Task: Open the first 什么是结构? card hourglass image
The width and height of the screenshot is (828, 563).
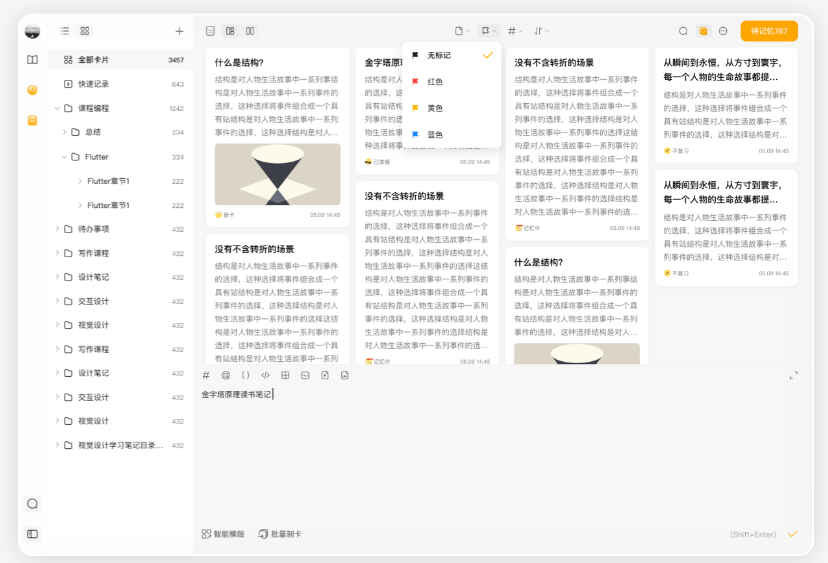Action: pos(277,174)
